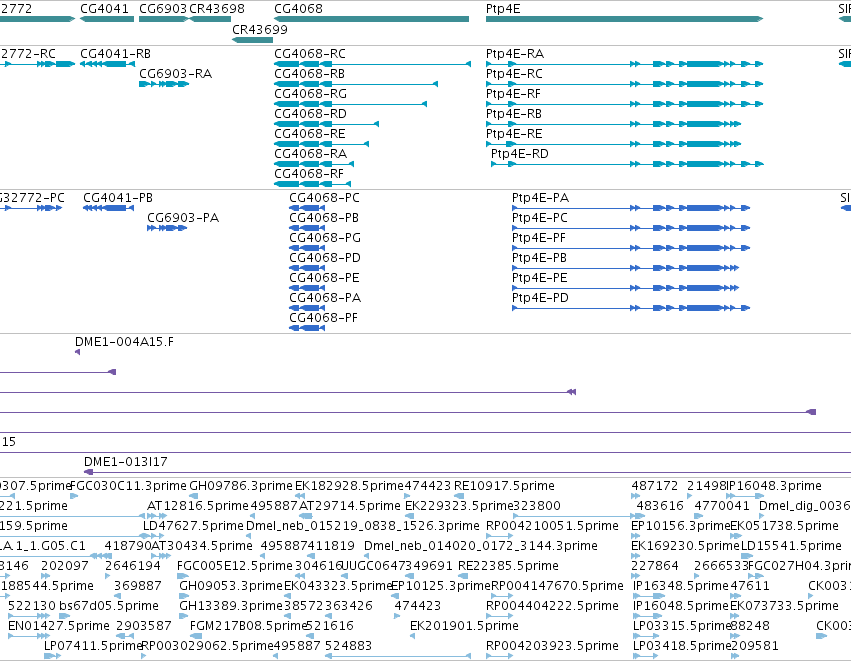Viewport: 851px width, 661px height.
Task: Select the Ptp4E-RF transcript label
Action: coord(513,94)
